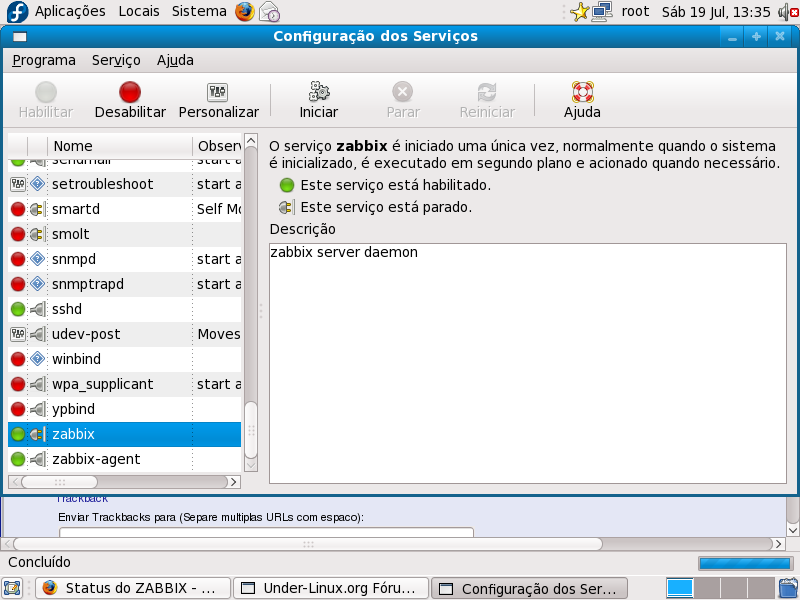Select the sshd service
The width and height of the screenshot is (800, 600).
point(124,309)
